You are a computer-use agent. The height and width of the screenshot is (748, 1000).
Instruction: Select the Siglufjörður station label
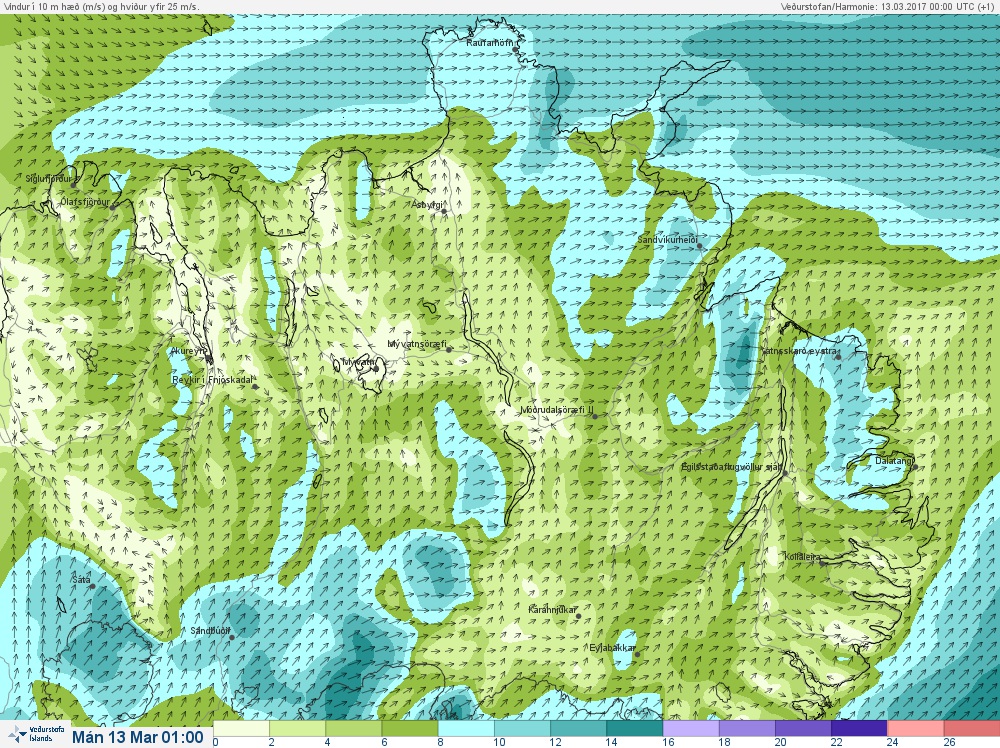[x=48, y=179]
